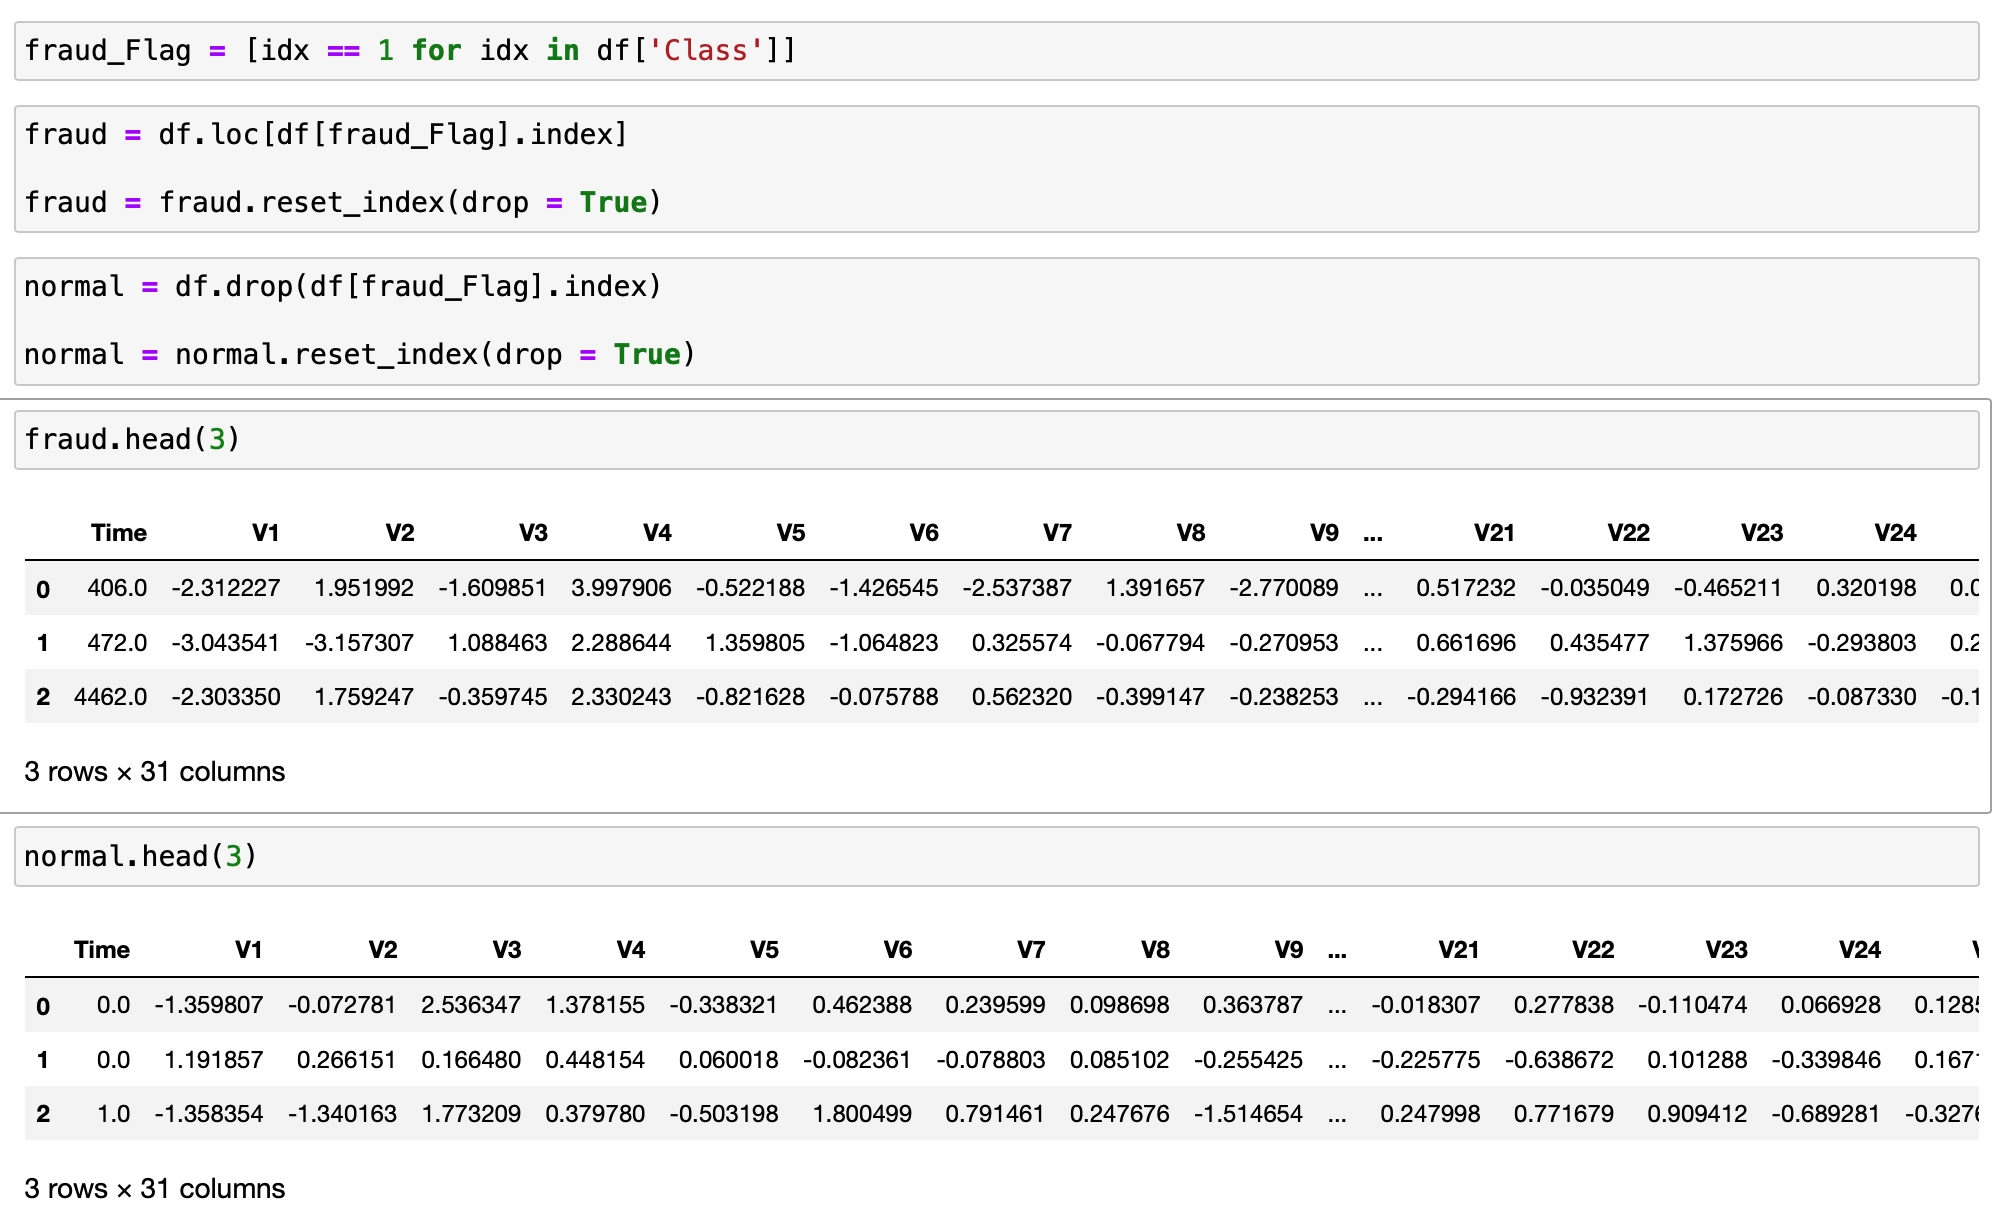Click the 'Class' string in first cell
Screen dimensions: 2008x1214
[706, 51]
